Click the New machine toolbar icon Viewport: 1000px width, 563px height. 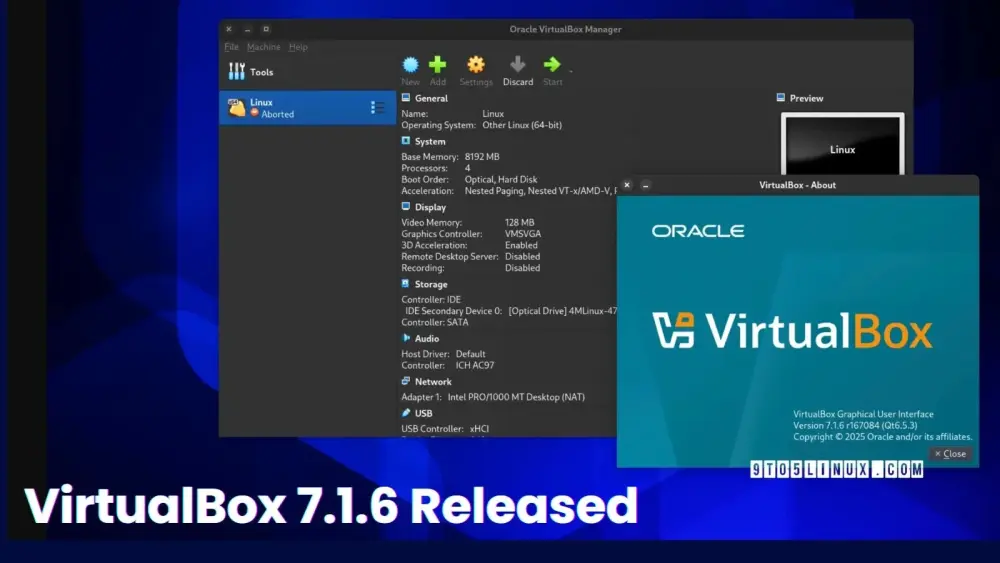[x=411, y=64]
